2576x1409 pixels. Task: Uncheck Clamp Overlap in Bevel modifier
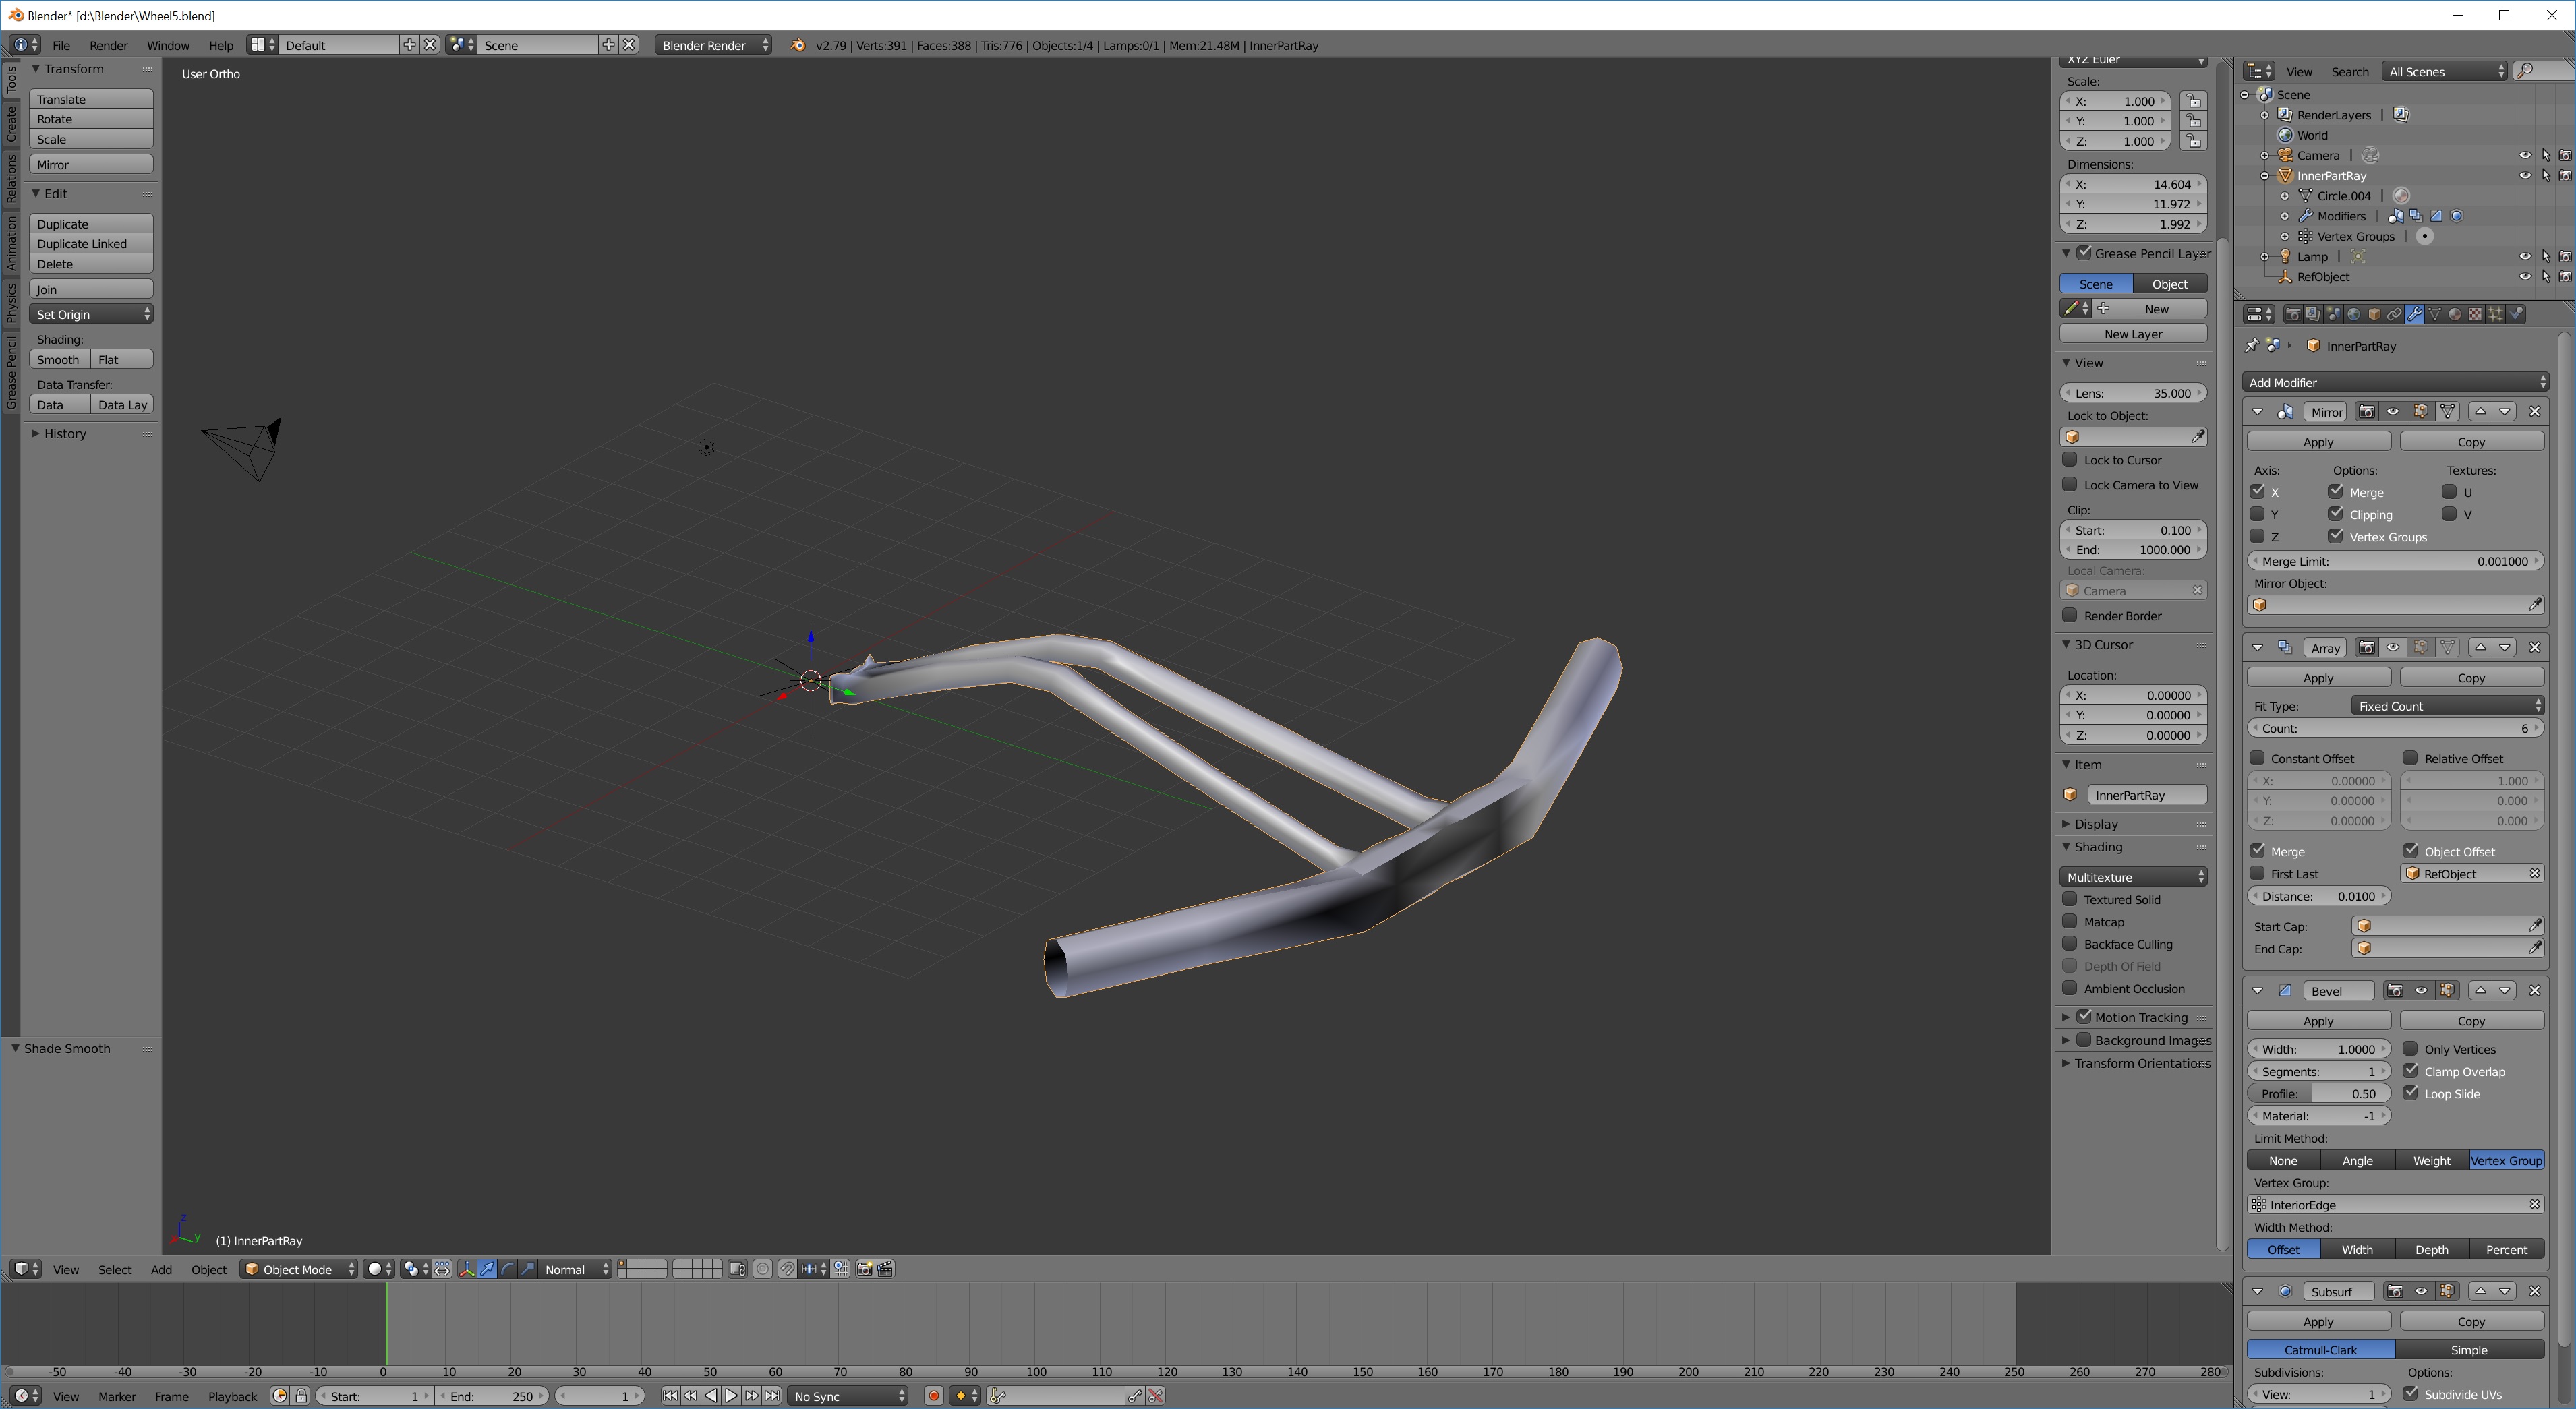pos(2411,1071)
